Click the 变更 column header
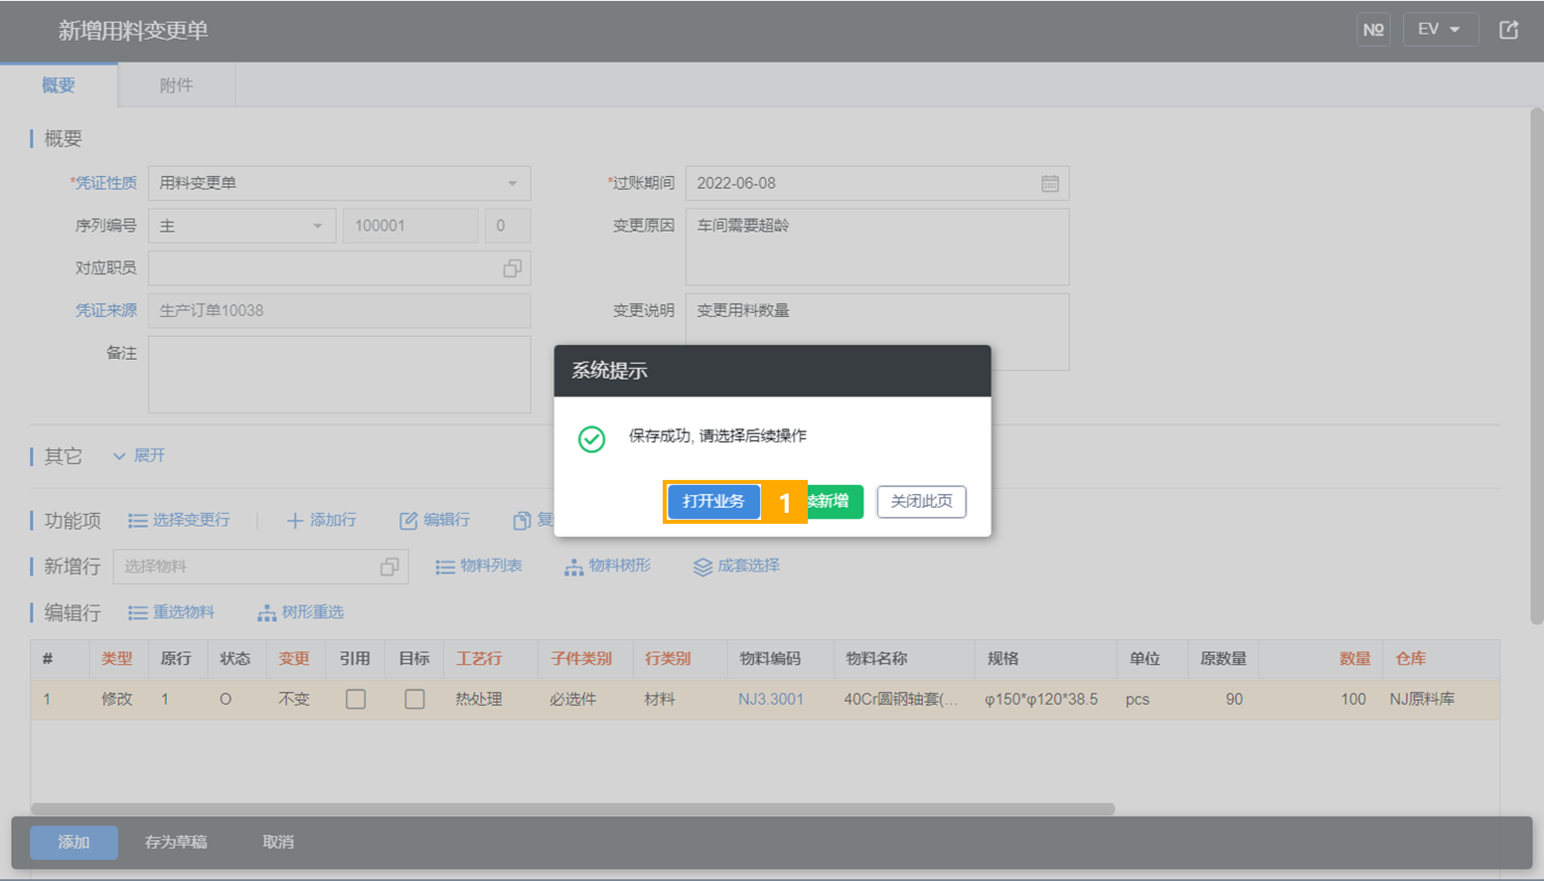The image size is (1544, 881). (x=294, y=659)
